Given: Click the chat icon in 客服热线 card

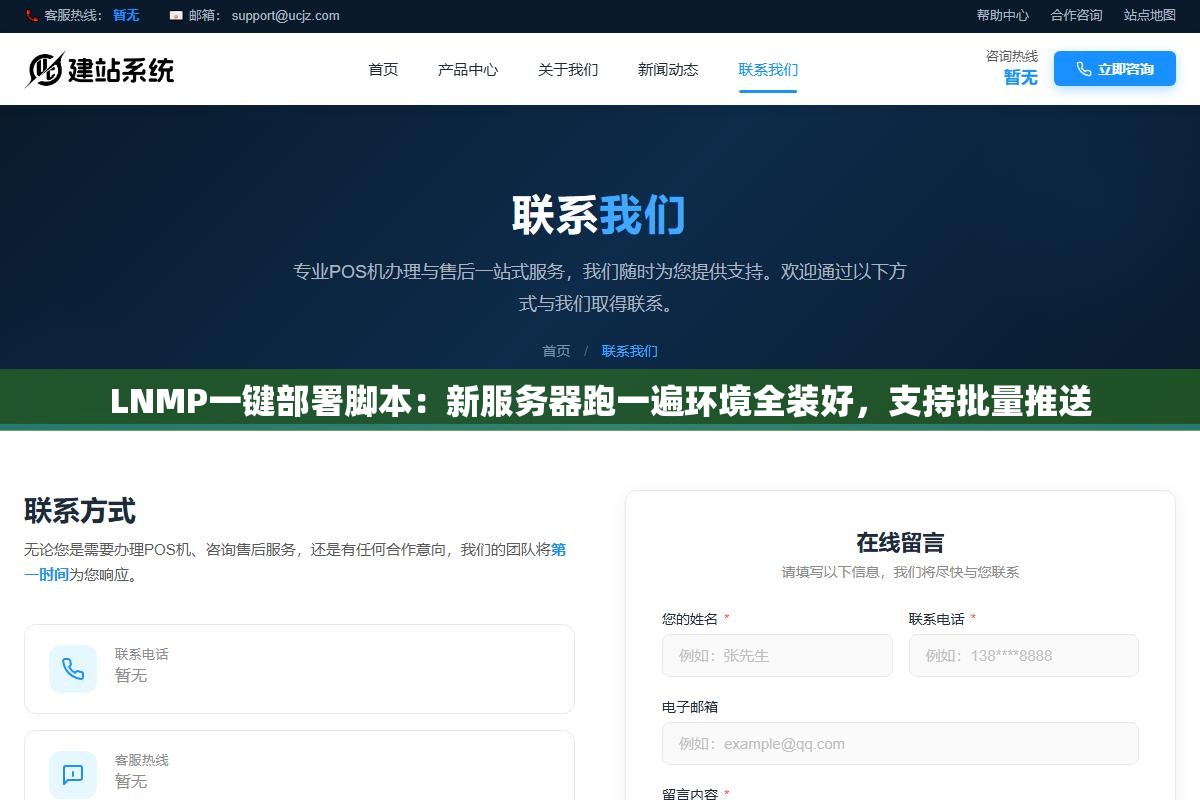Looking at the screenshot, I should [73, 775].
